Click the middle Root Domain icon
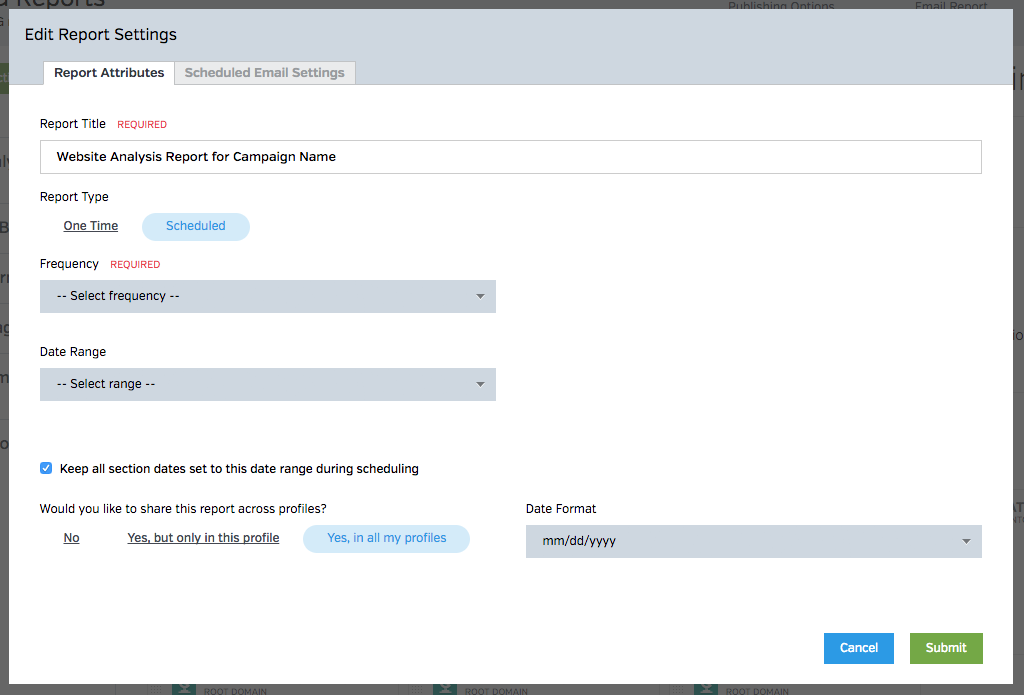Image resolution: width=1024 pixels, height=695 pixels. [444, 689]
